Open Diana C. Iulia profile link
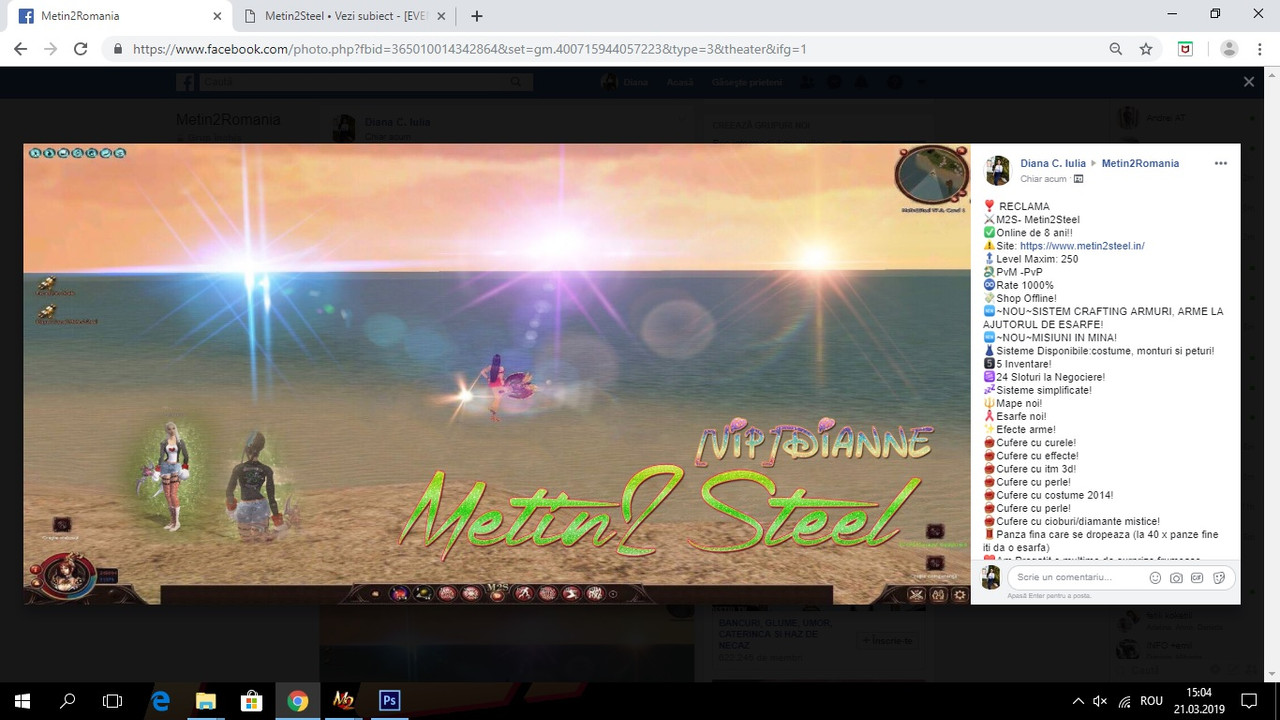 coord(1052,163)
